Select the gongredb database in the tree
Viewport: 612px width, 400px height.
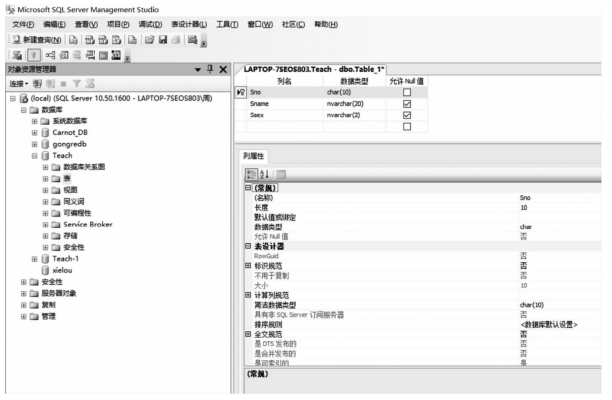(69, 144)
